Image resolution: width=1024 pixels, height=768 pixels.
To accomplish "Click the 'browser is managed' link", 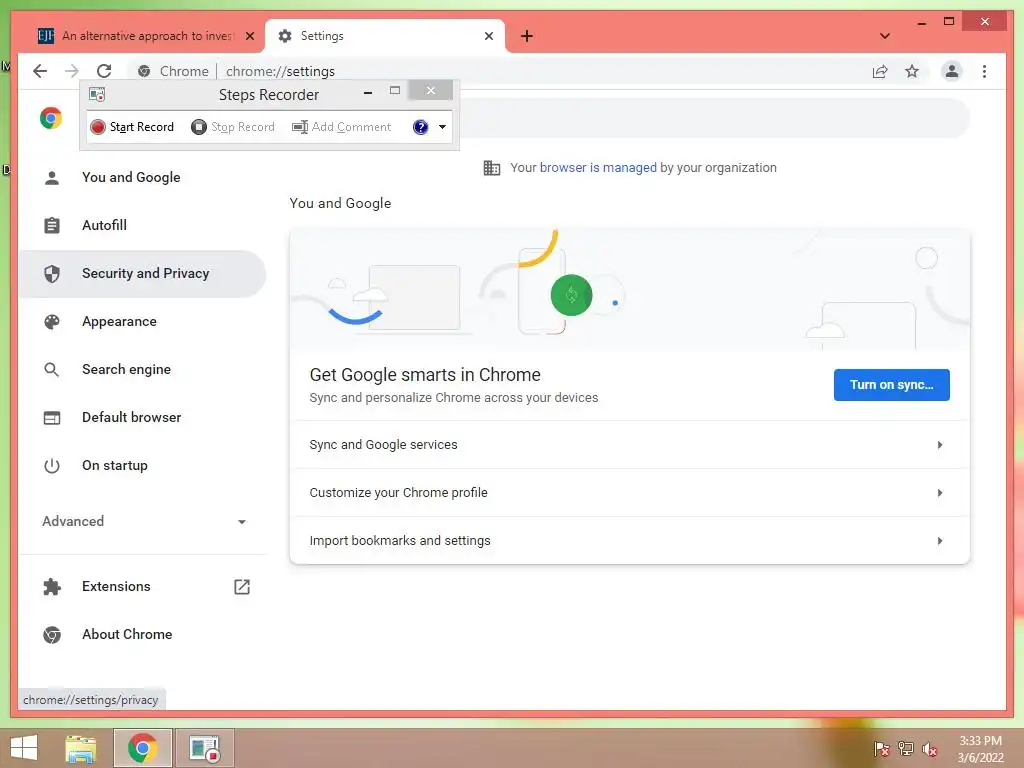I will pos(598,168).
